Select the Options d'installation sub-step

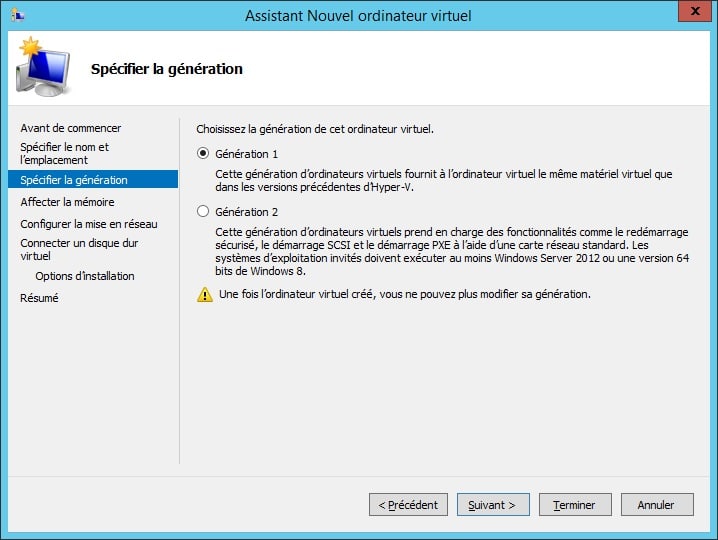point(85,276)
